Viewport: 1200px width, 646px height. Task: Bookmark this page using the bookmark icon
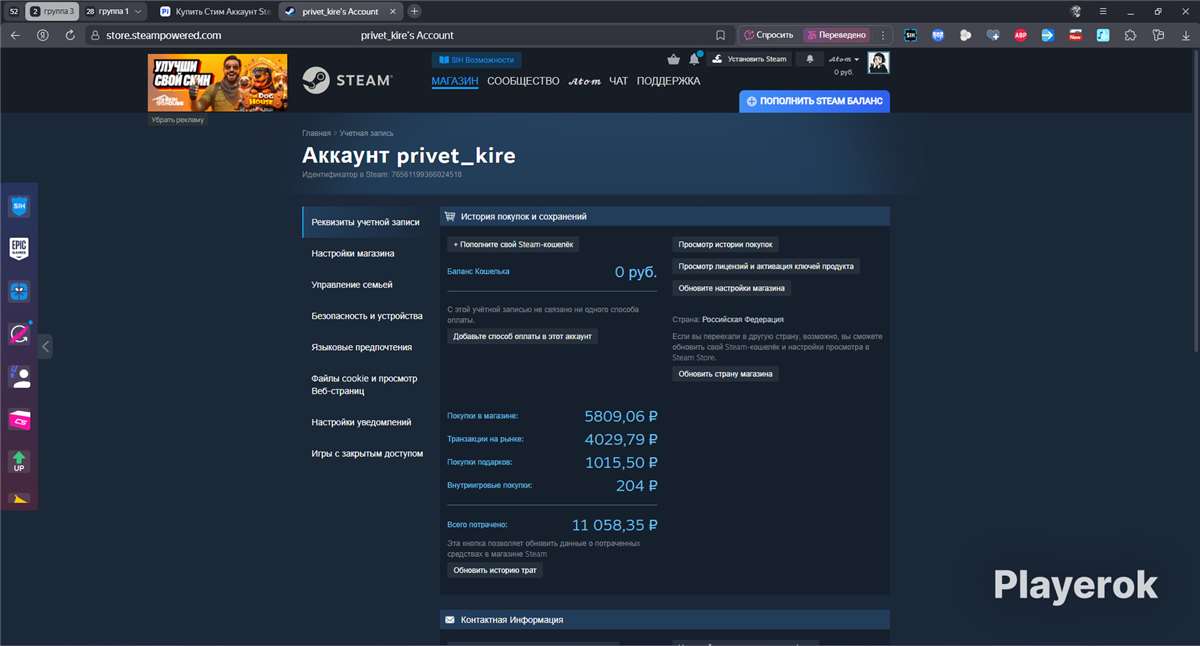(720, 35)
